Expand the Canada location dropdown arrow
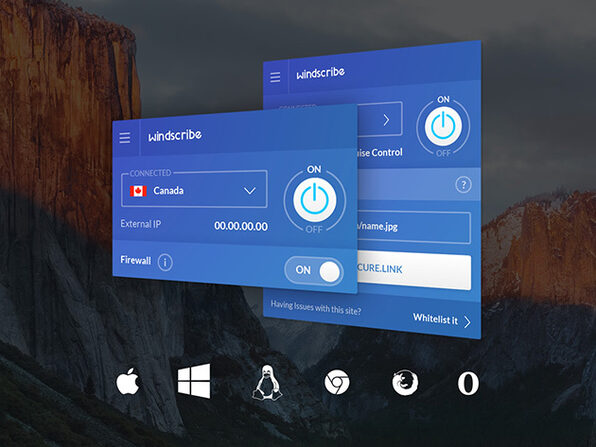 [250, 191]
